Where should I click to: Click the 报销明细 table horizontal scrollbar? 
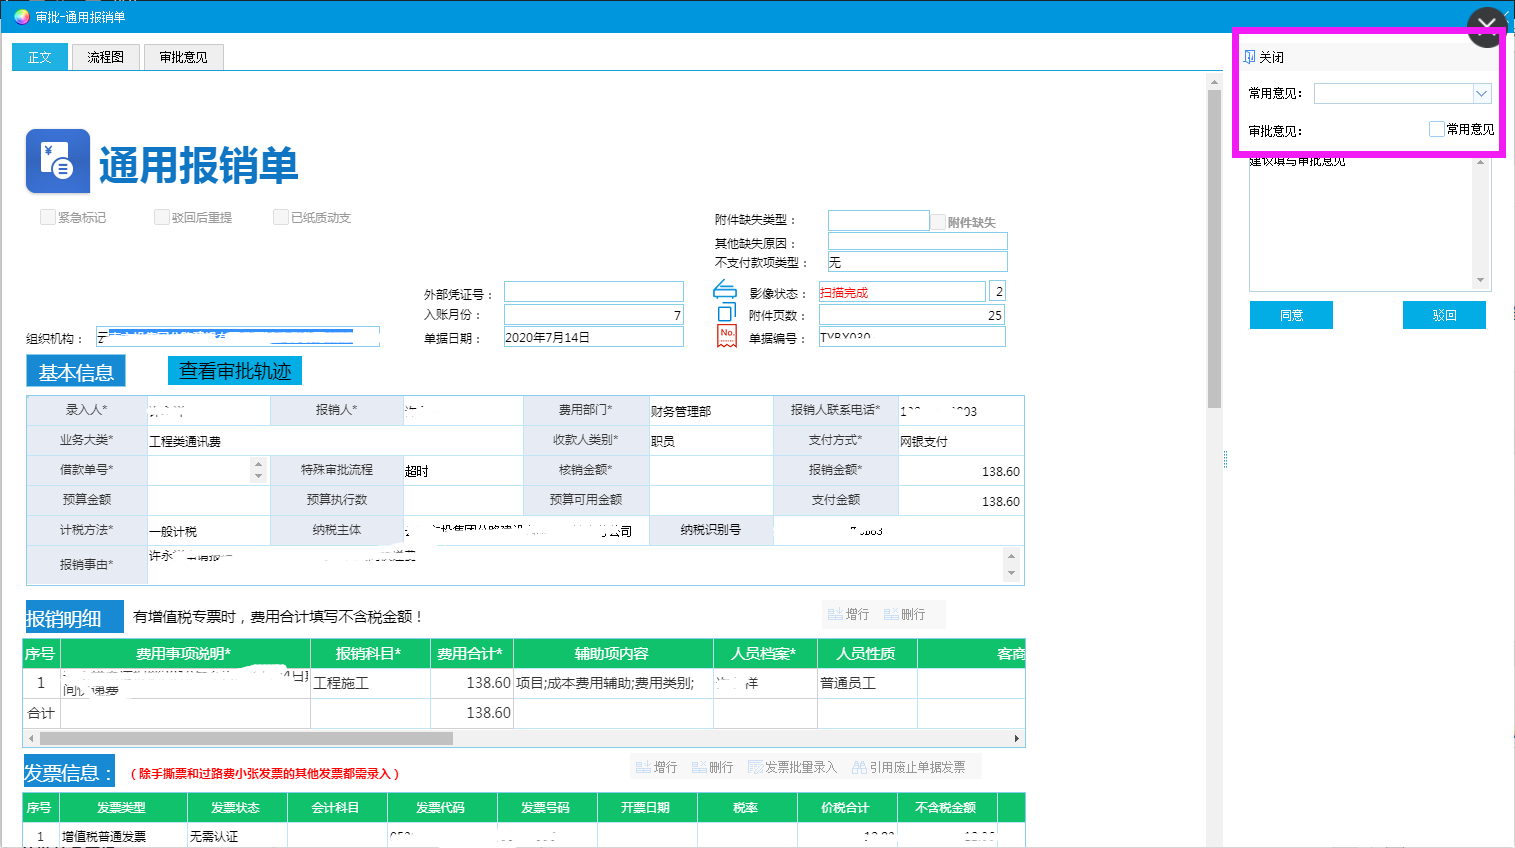pos(245,739)
